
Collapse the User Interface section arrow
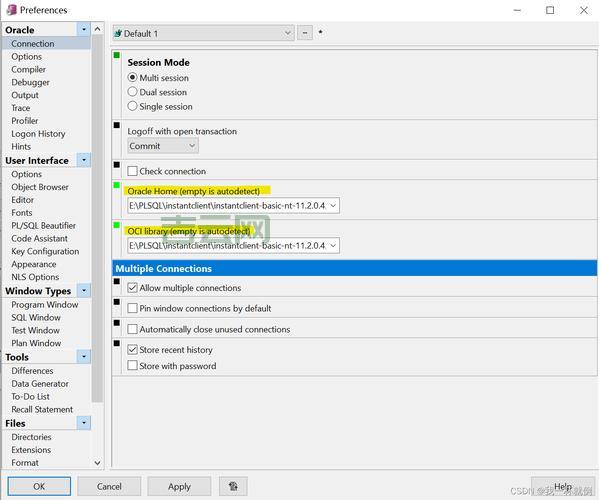(x=84, y=160)
